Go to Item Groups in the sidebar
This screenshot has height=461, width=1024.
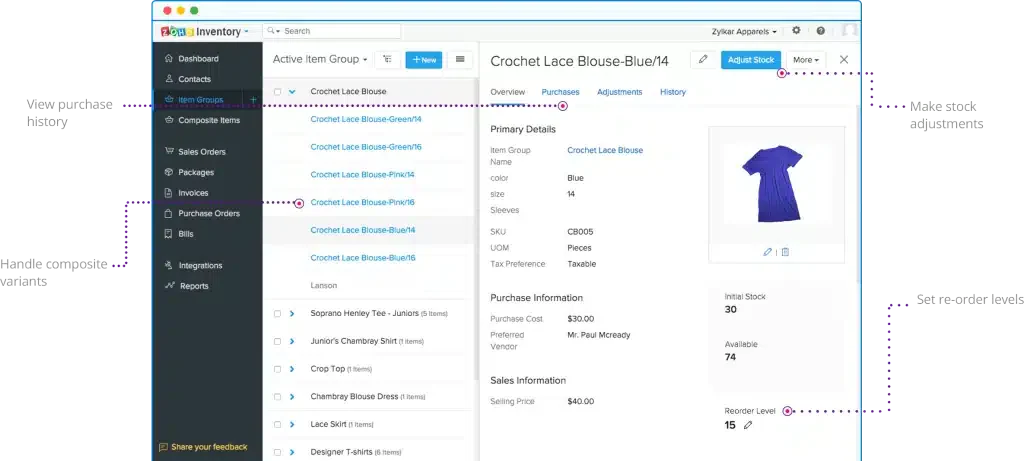coord(200,100)
